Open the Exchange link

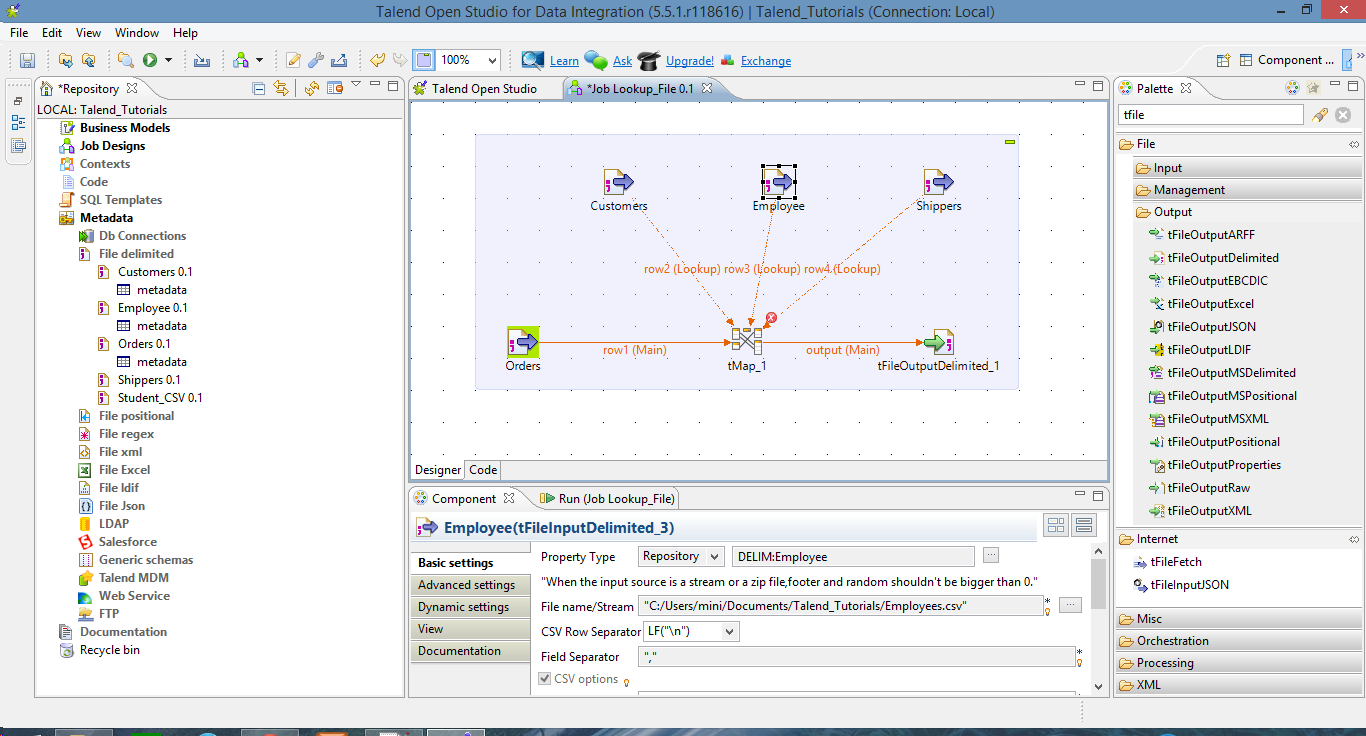[766, 61]
